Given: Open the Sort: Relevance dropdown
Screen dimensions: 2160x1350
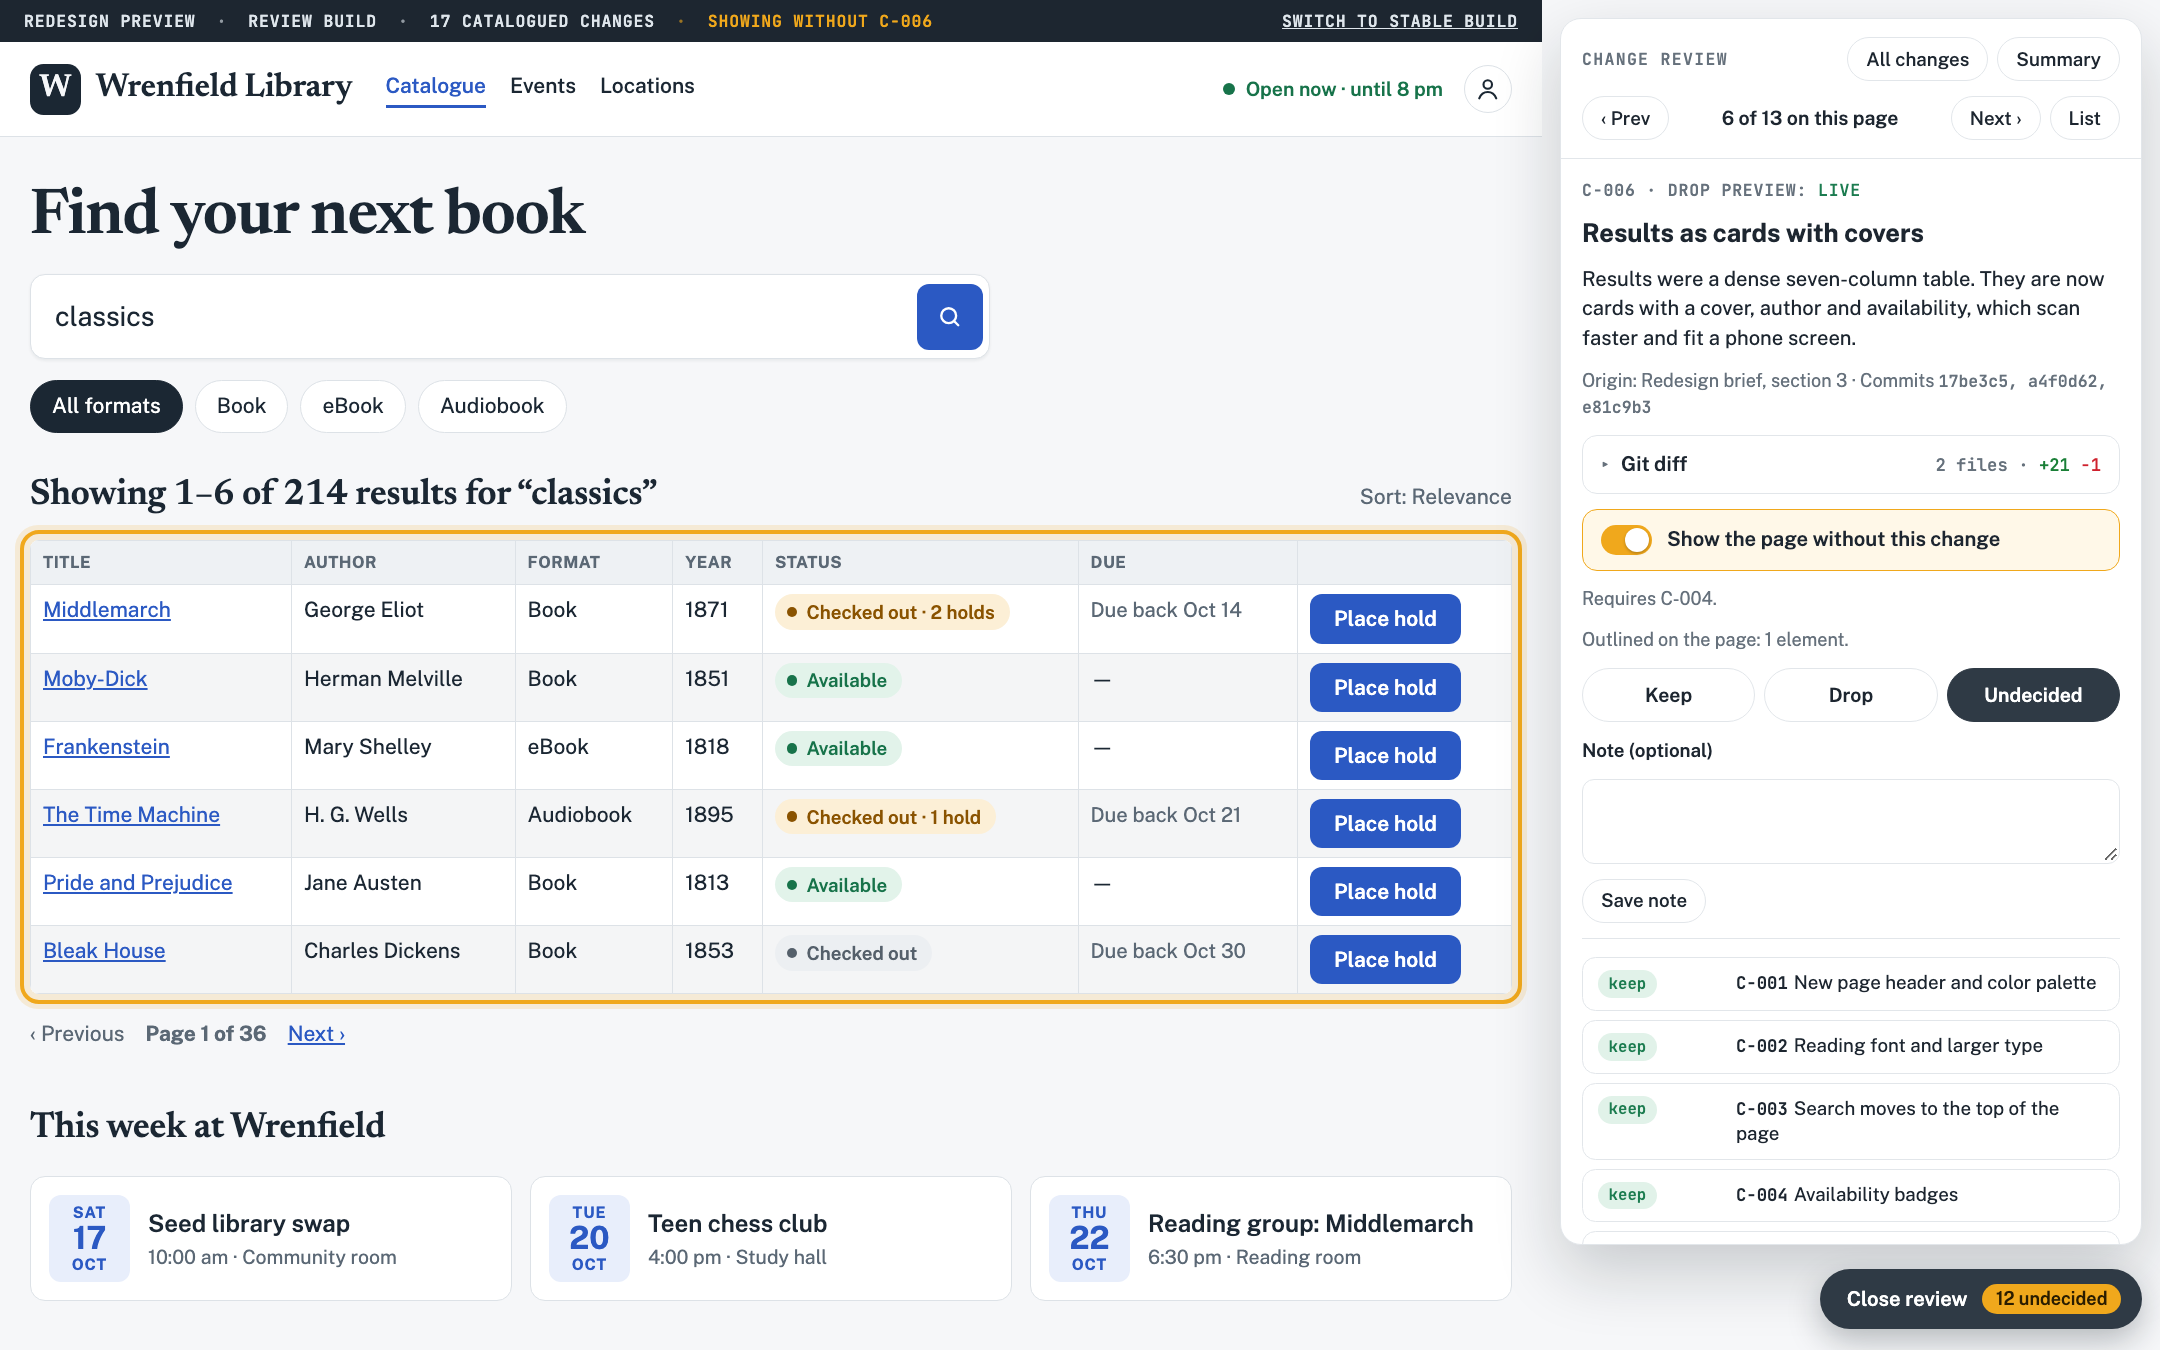Looking at the screenshot, I should 1435,497.
